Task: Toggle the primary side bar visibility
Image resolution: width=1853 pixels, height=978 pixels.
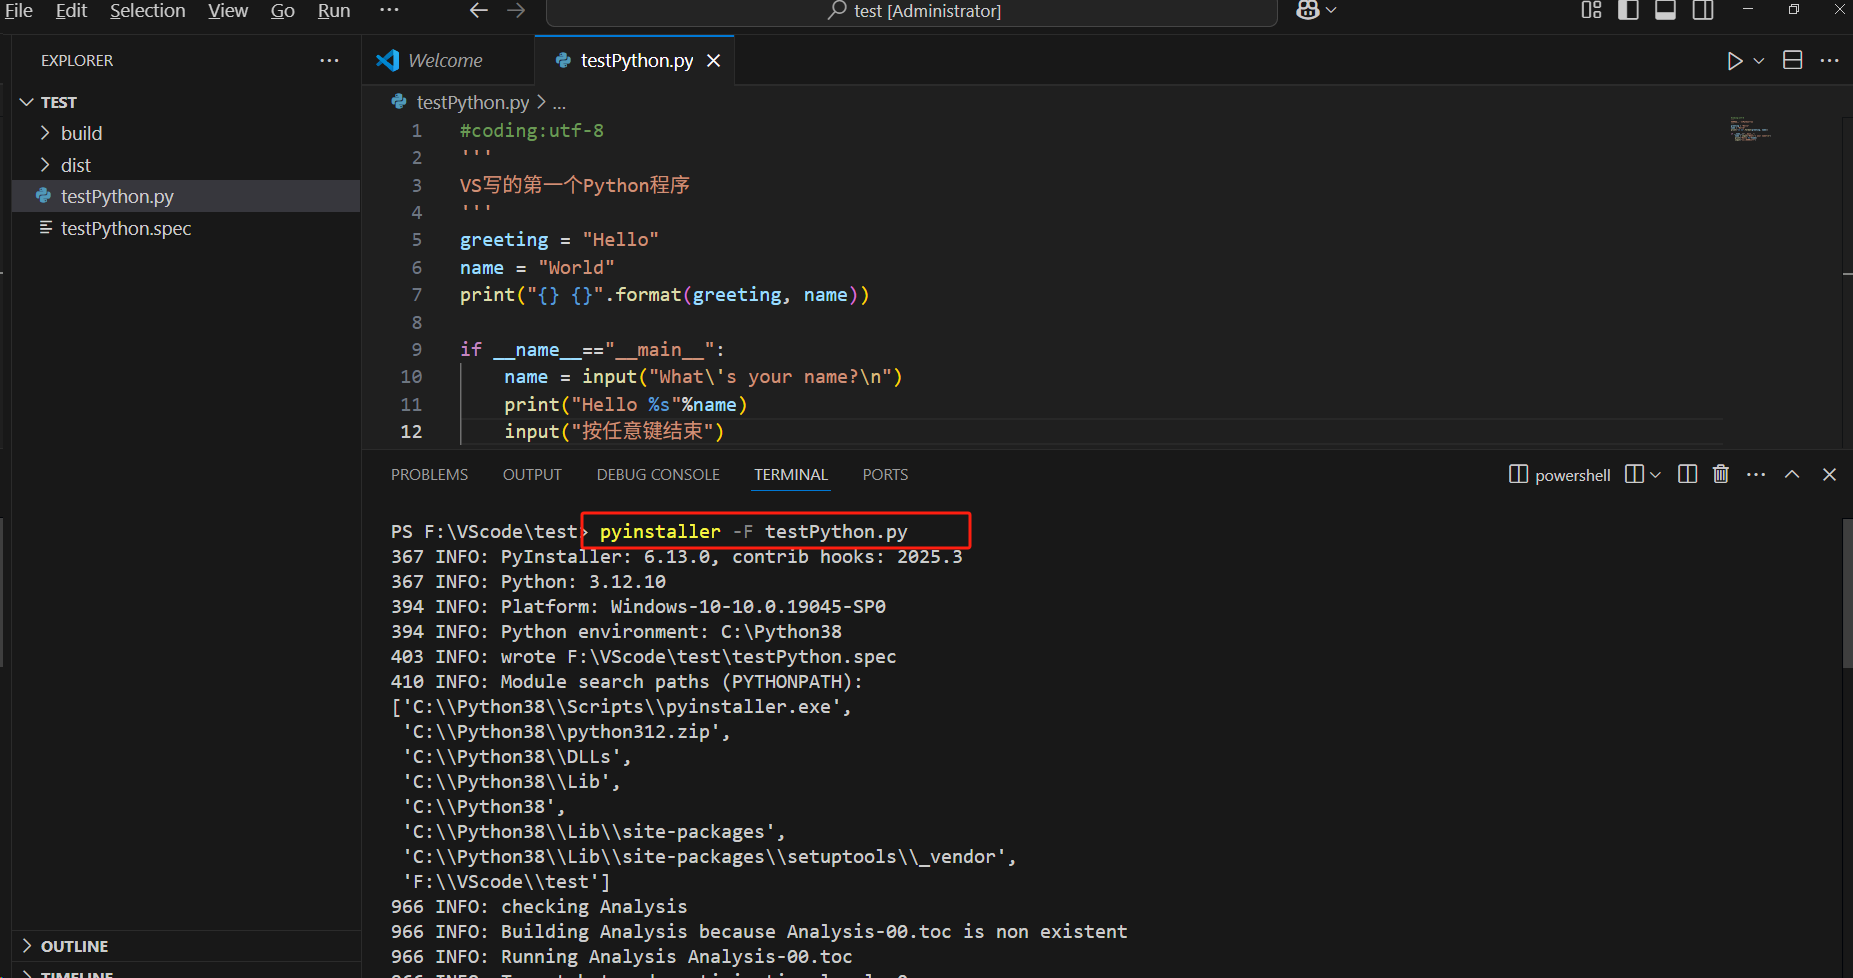Action: tap(1628, 10)
